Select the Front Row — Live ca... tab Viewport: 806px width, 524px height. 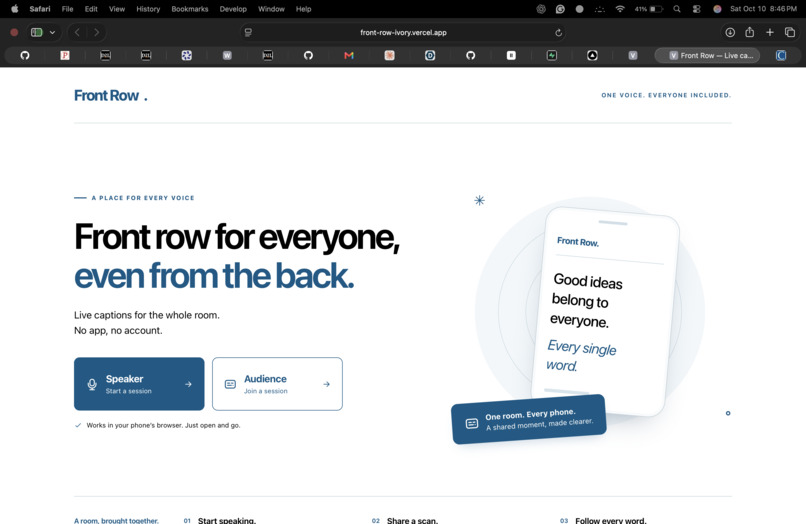point(707,55)
